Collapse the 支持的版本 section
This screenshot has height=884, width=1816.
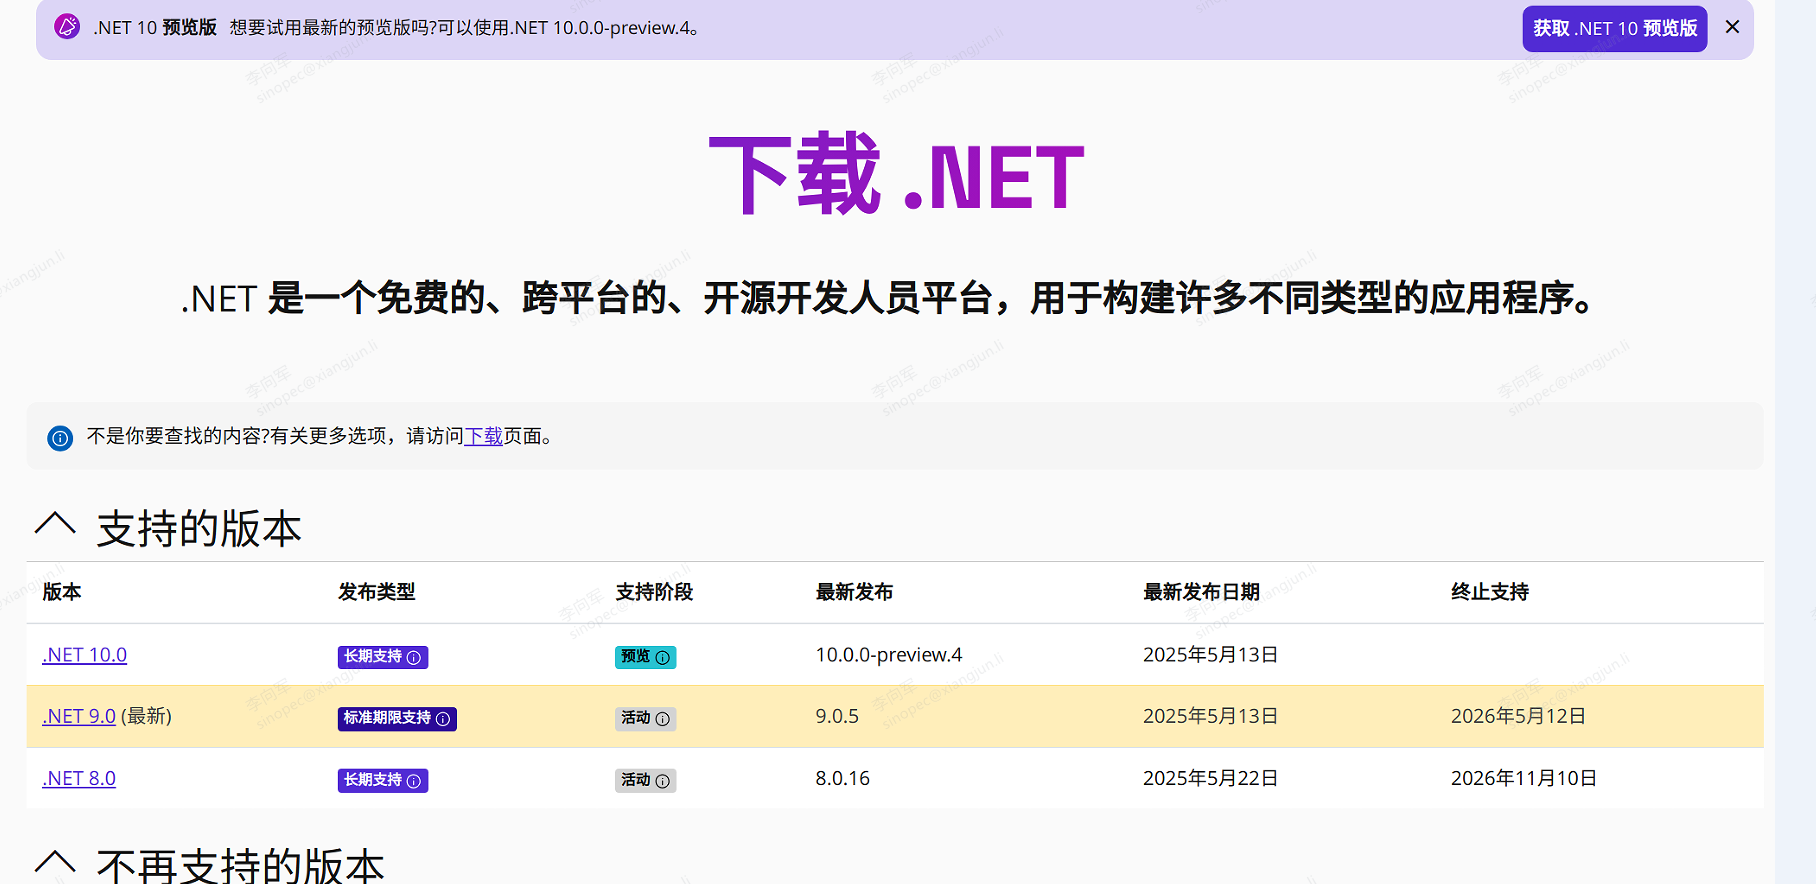point(55,525)
